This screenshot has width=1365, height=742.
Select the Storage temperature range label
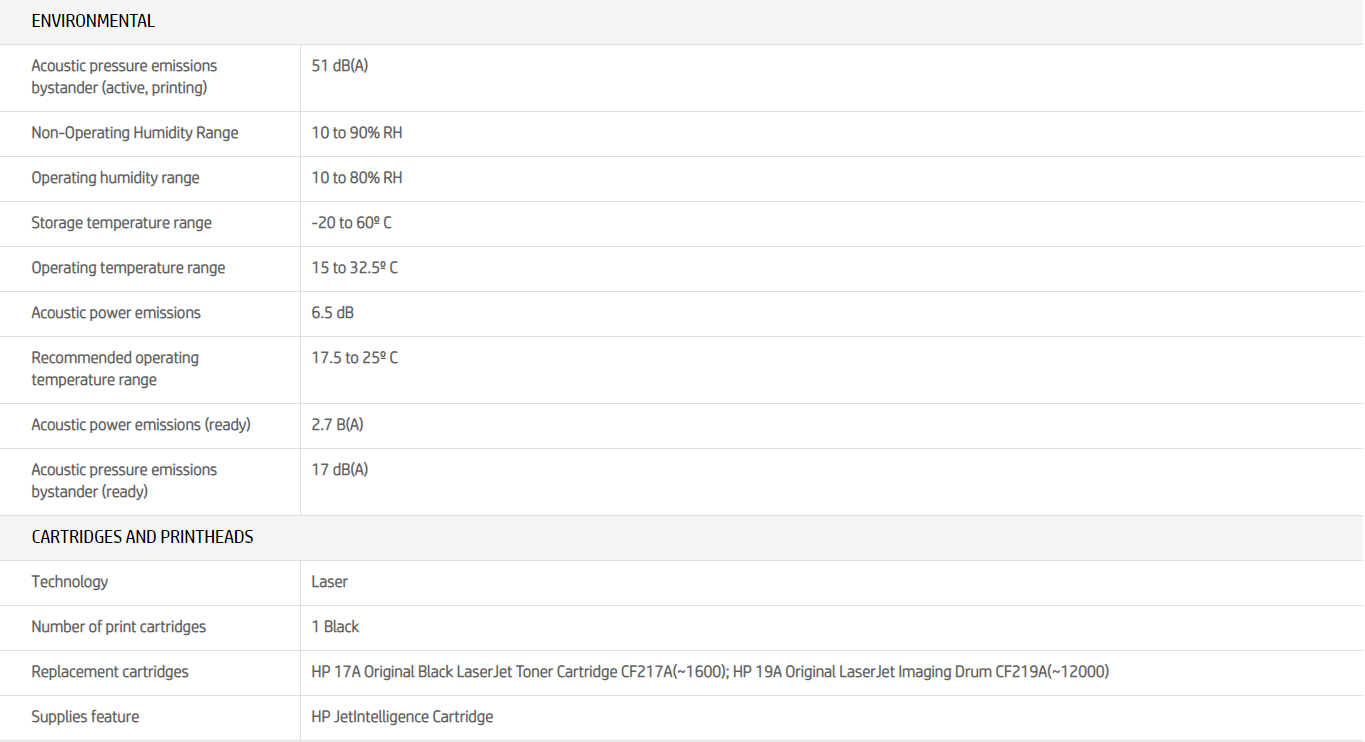point(121,223)
